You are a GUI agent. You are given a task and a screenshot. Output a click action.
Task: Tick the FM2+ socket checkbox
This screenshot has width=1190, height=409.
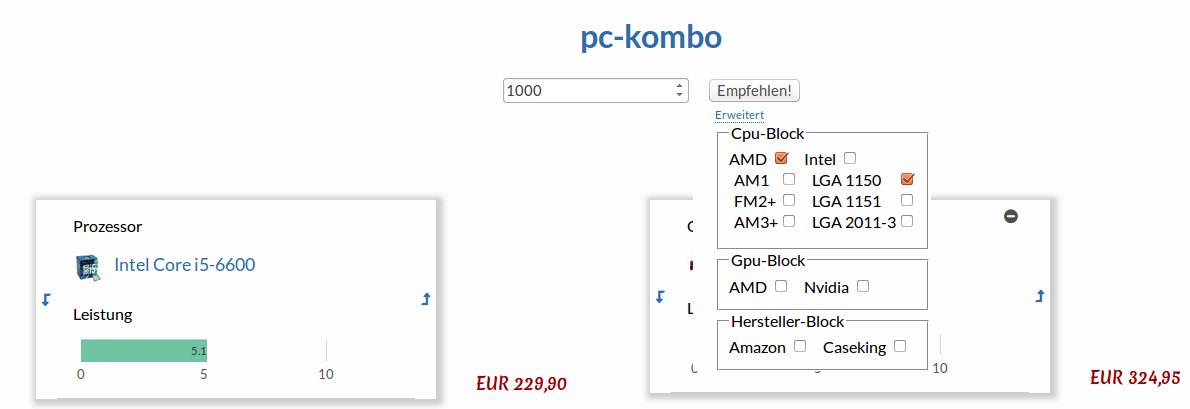(x=789, y=200)
